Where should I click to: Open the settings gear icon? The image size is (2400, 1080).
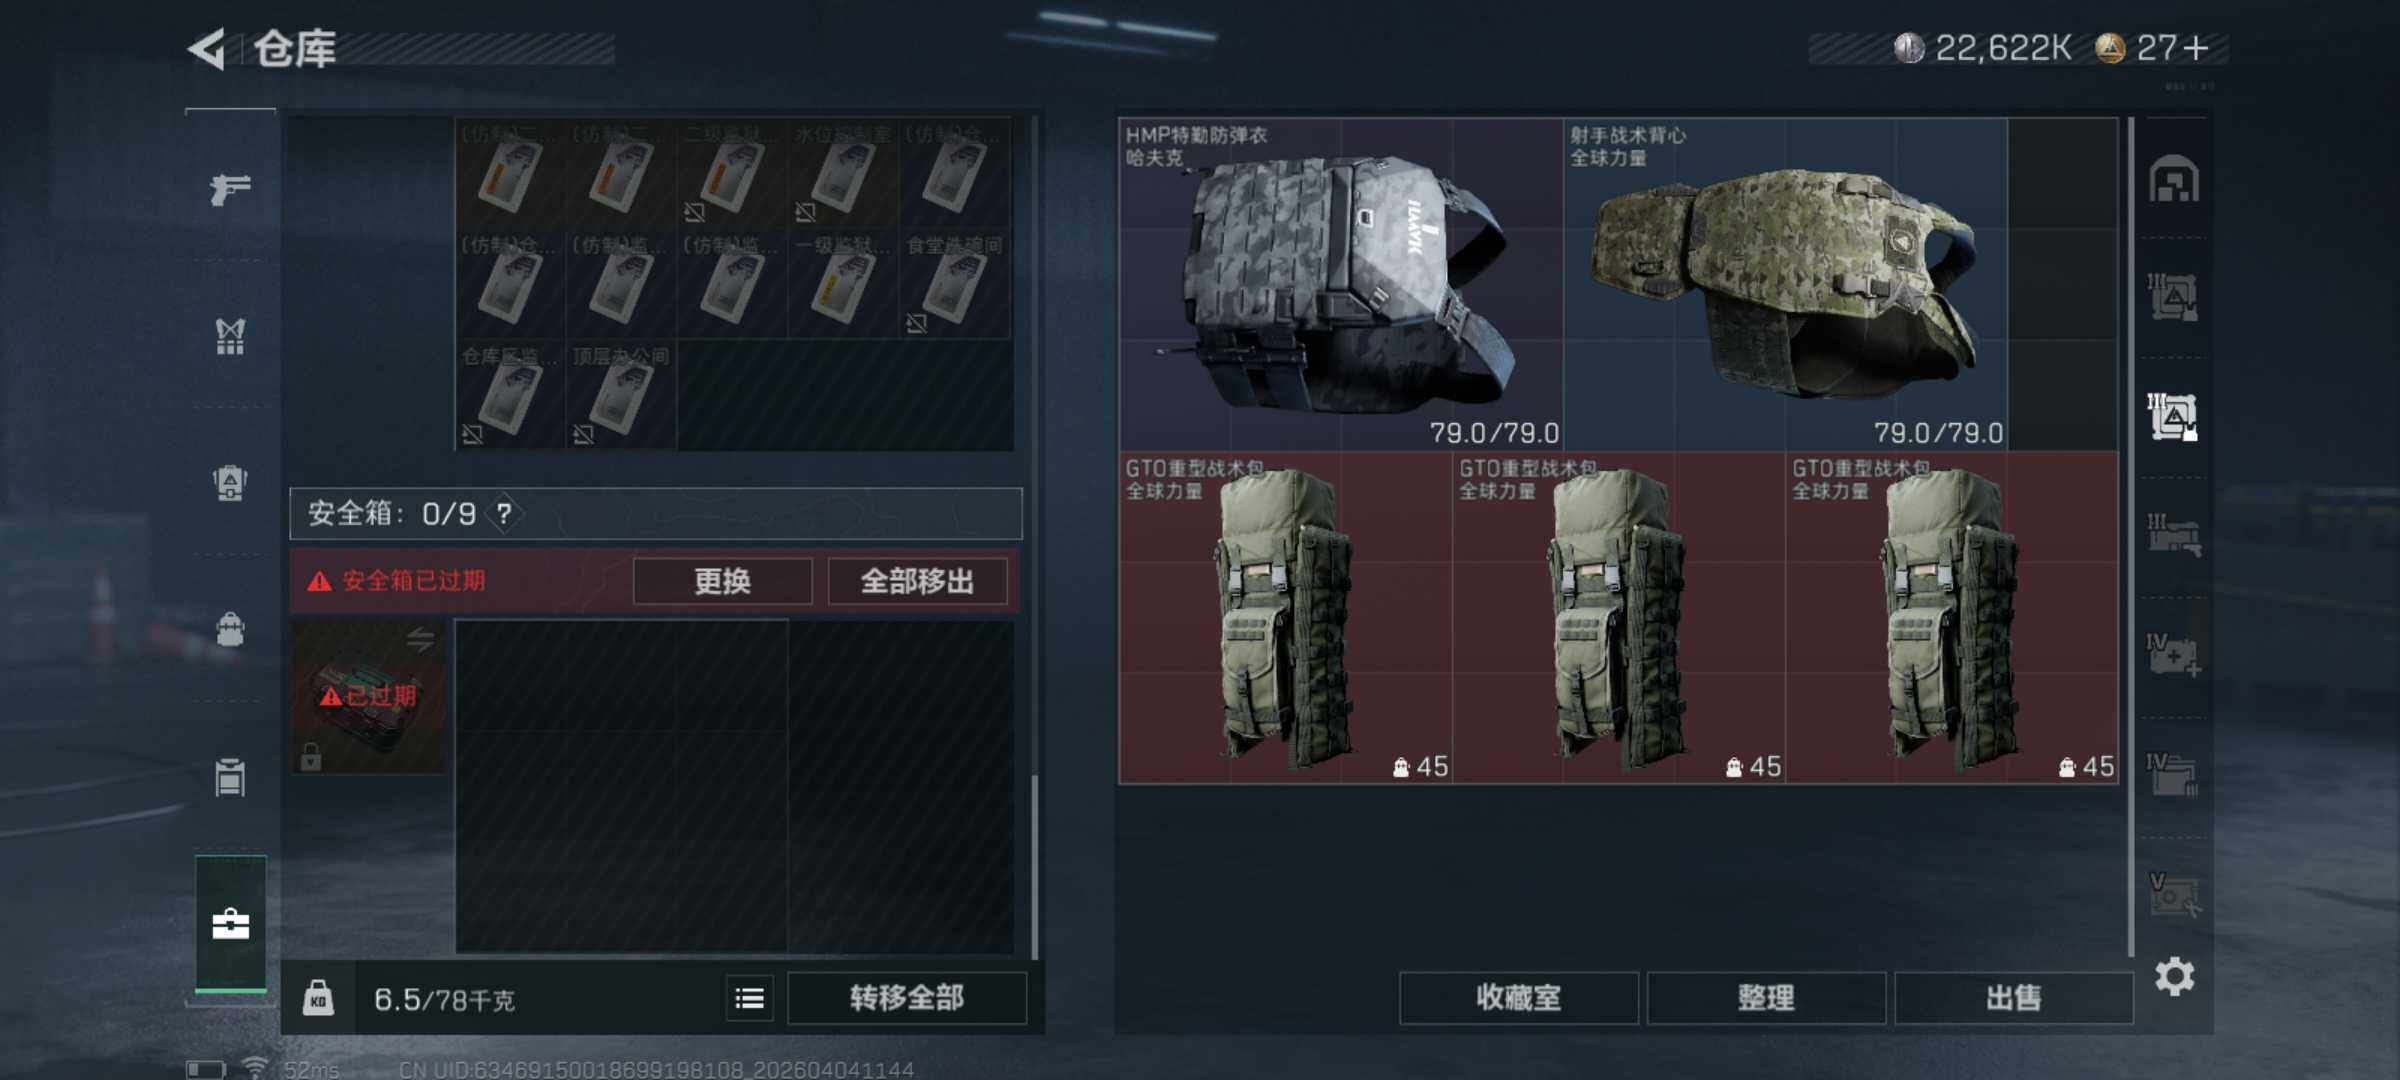click(2174, 976)
